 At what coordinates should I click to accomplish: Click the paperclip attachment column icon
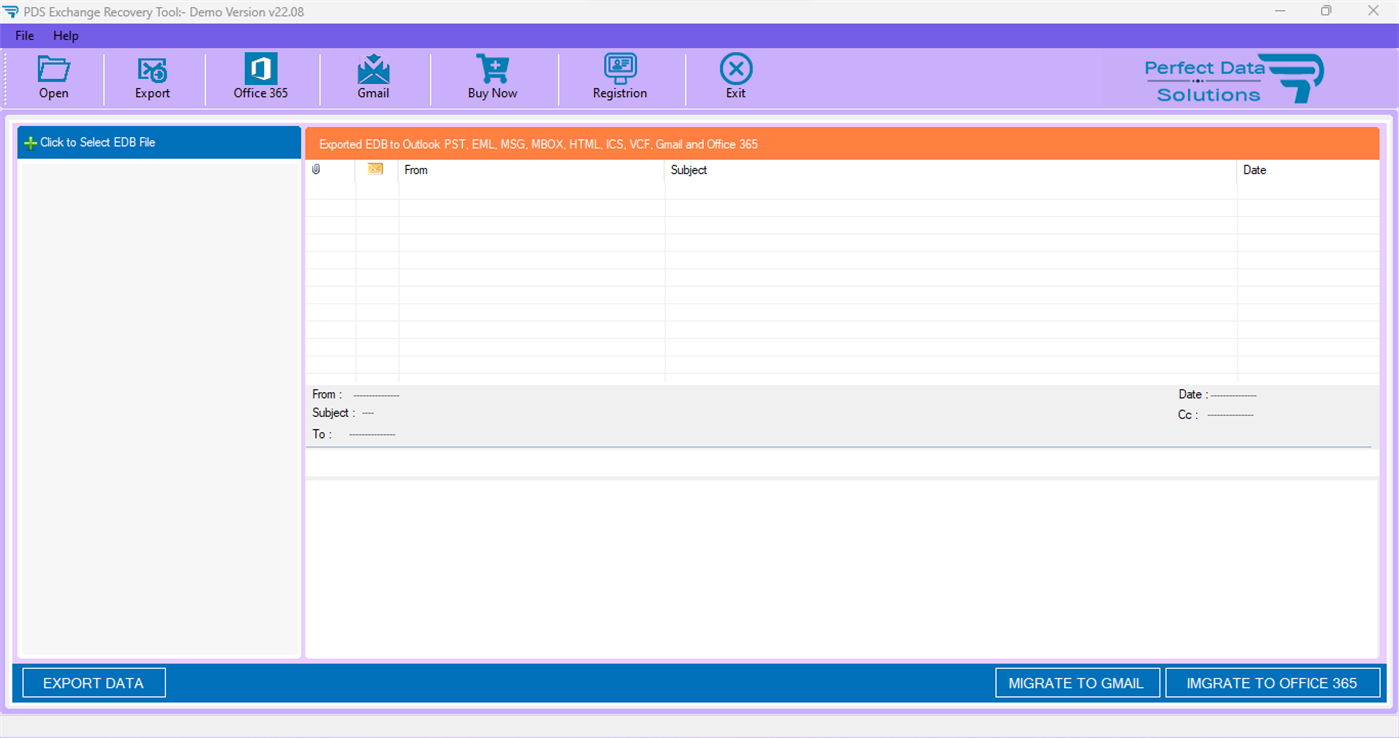(317, 169)
